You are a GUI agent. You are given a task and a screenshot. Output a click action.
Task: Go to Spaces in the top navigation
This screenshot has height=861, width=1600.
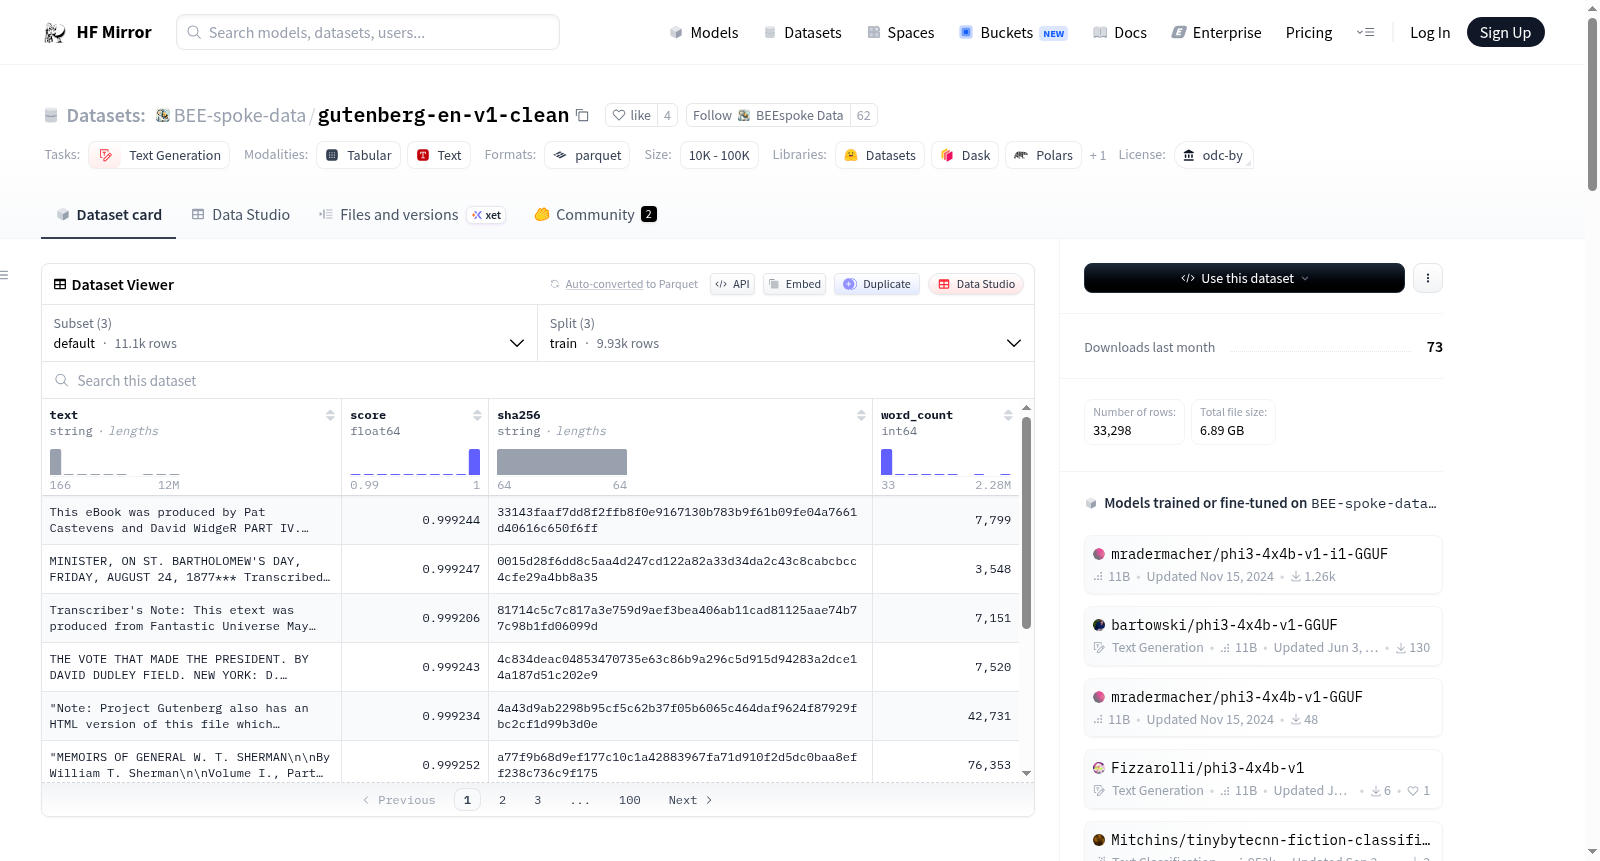(901, 33)
